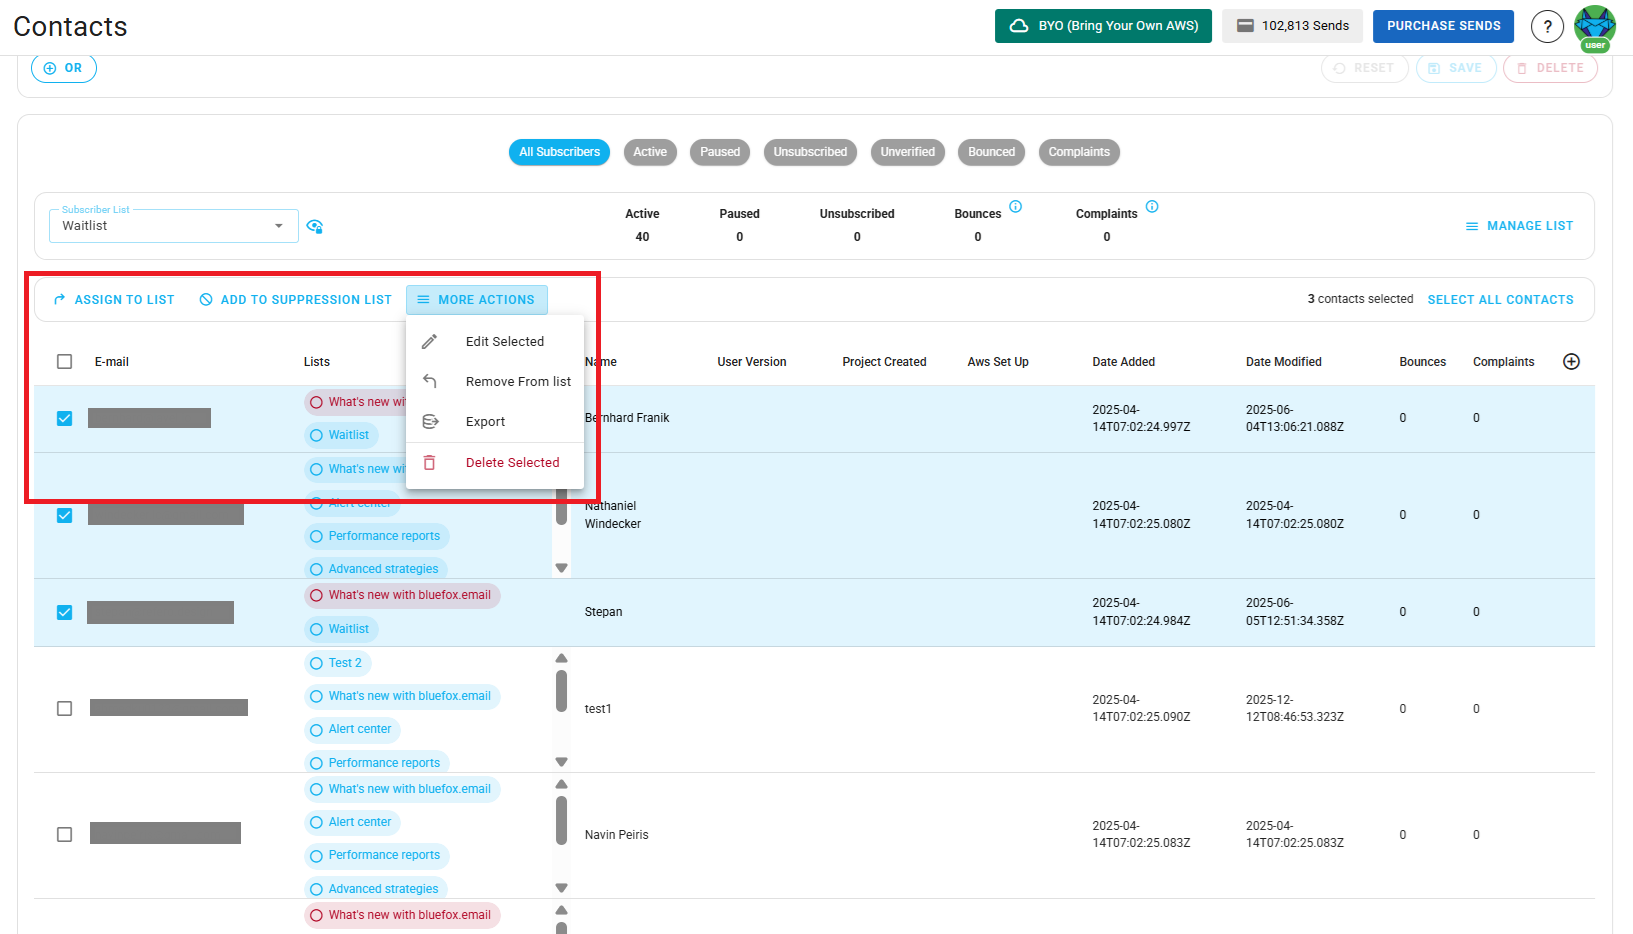Select the Unsubscribed filter tab

810,152
